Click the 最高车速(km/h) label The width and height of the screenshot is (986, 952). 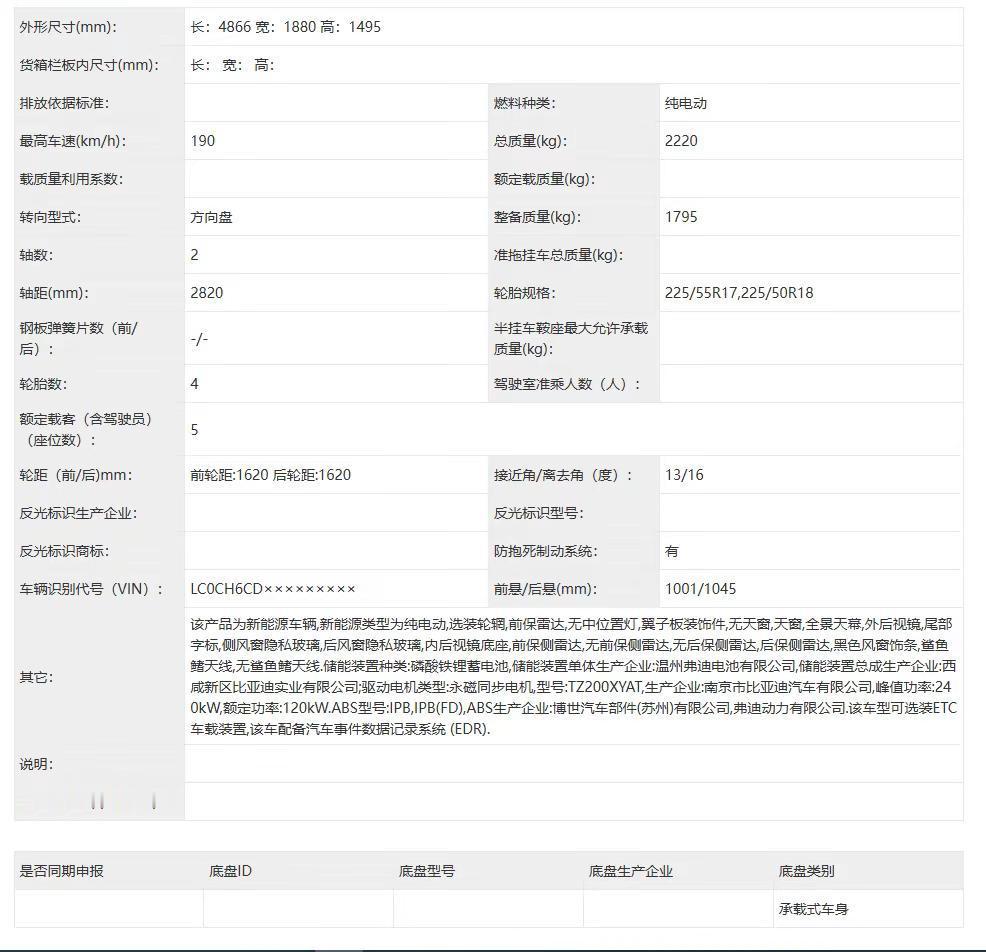[73, 141]
